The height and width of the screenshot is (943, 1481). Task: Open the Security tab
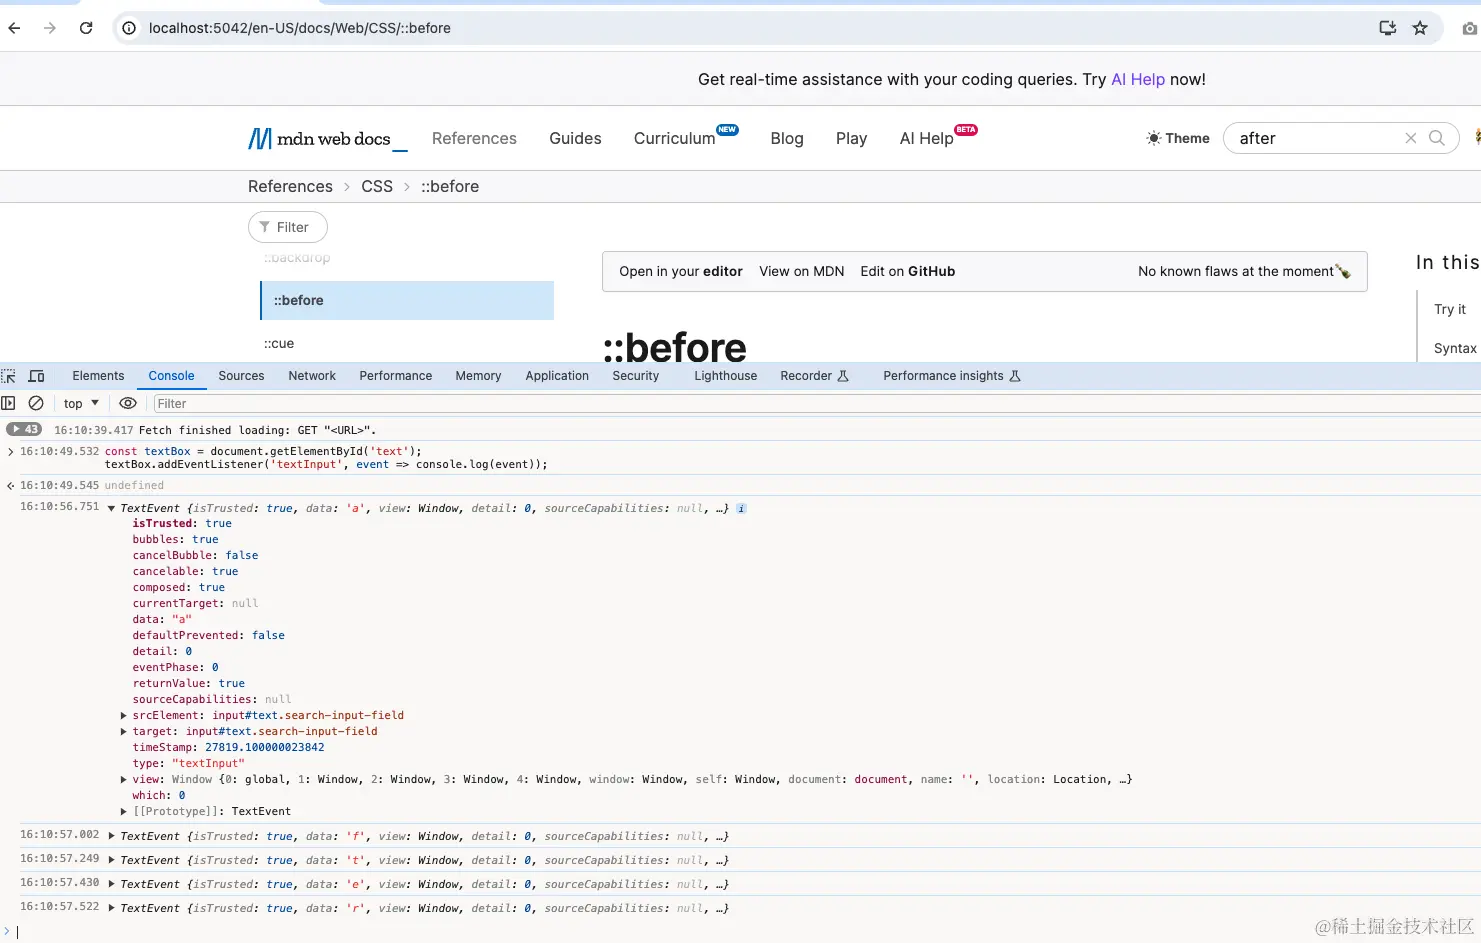(636, 376)
